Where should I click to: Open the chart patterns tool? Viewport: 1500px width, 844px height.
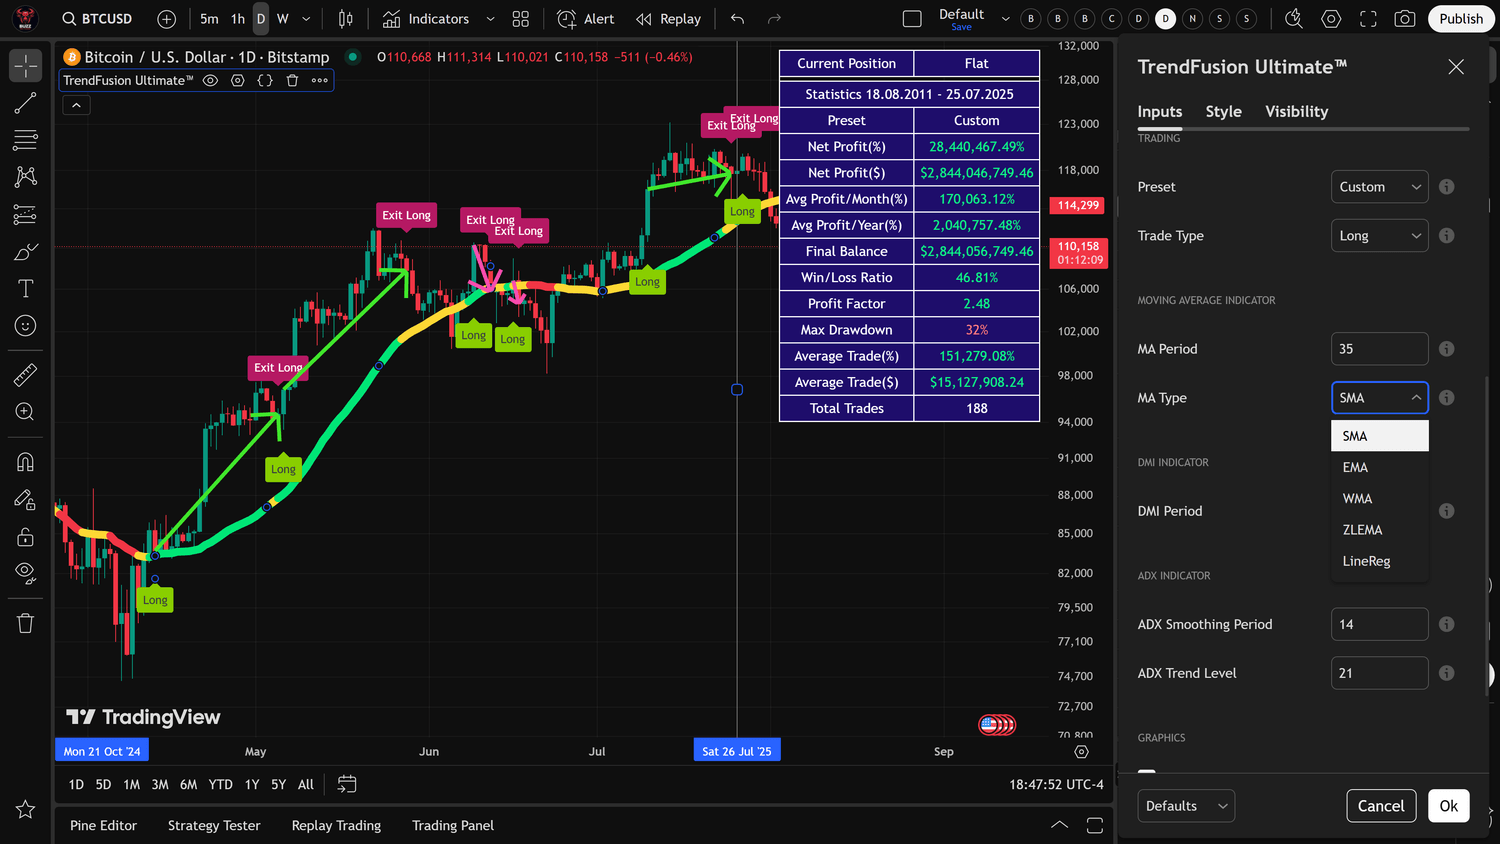(26, 177)
